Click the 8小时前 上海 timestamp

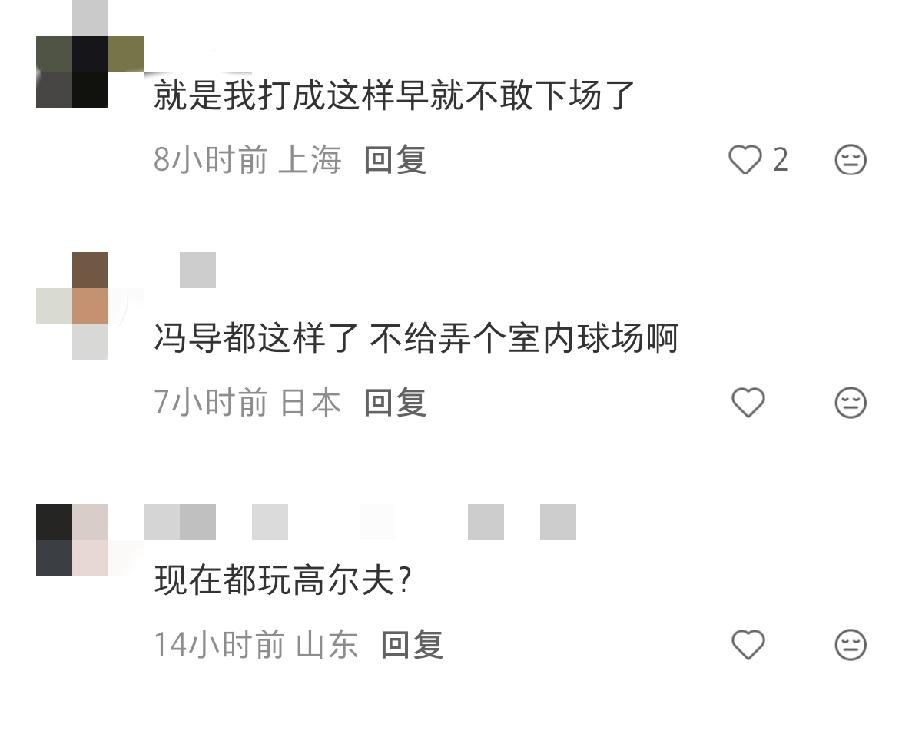pos(248,160)
